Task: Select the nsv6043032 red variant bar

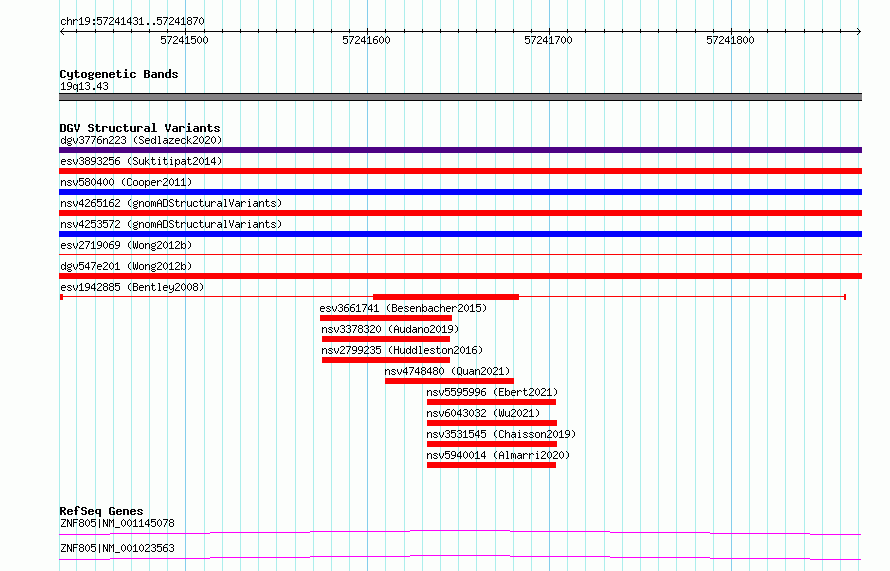Action: click(492, 423)
